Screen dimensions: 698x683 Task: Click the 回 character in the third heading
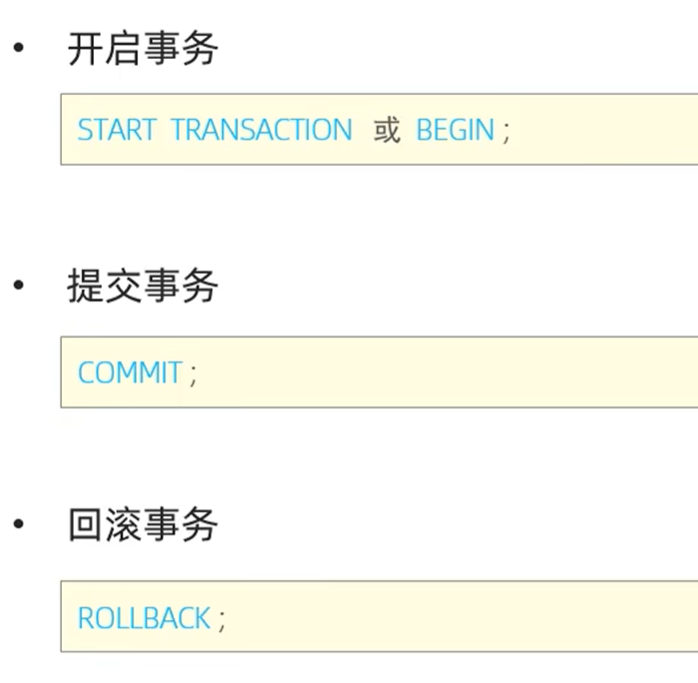tap(86, 524)
